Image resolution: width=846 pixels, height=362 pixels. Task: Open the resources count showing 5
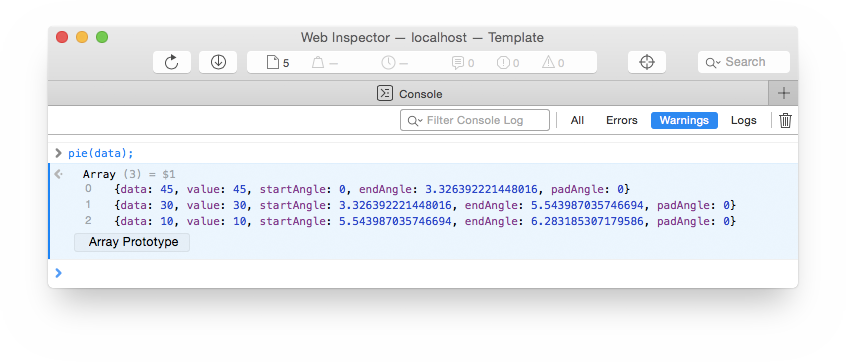point(278,63)
